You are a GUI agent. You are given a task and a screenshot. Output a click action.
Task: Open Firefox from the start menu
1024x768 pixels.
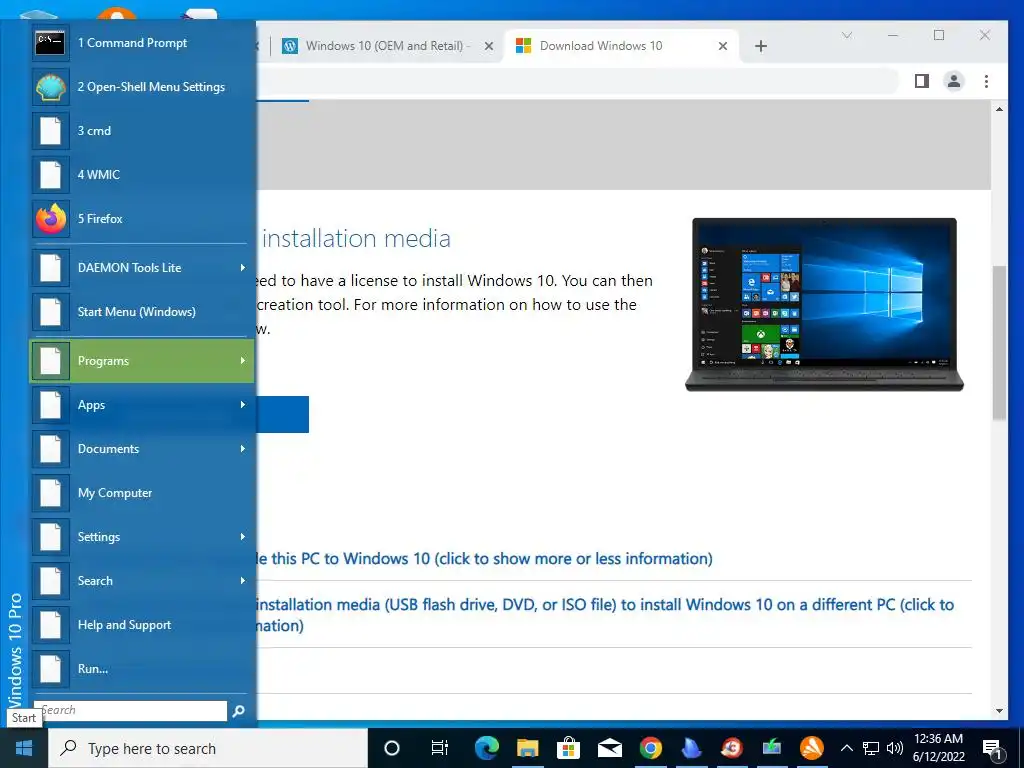click(x=142, y=219)
